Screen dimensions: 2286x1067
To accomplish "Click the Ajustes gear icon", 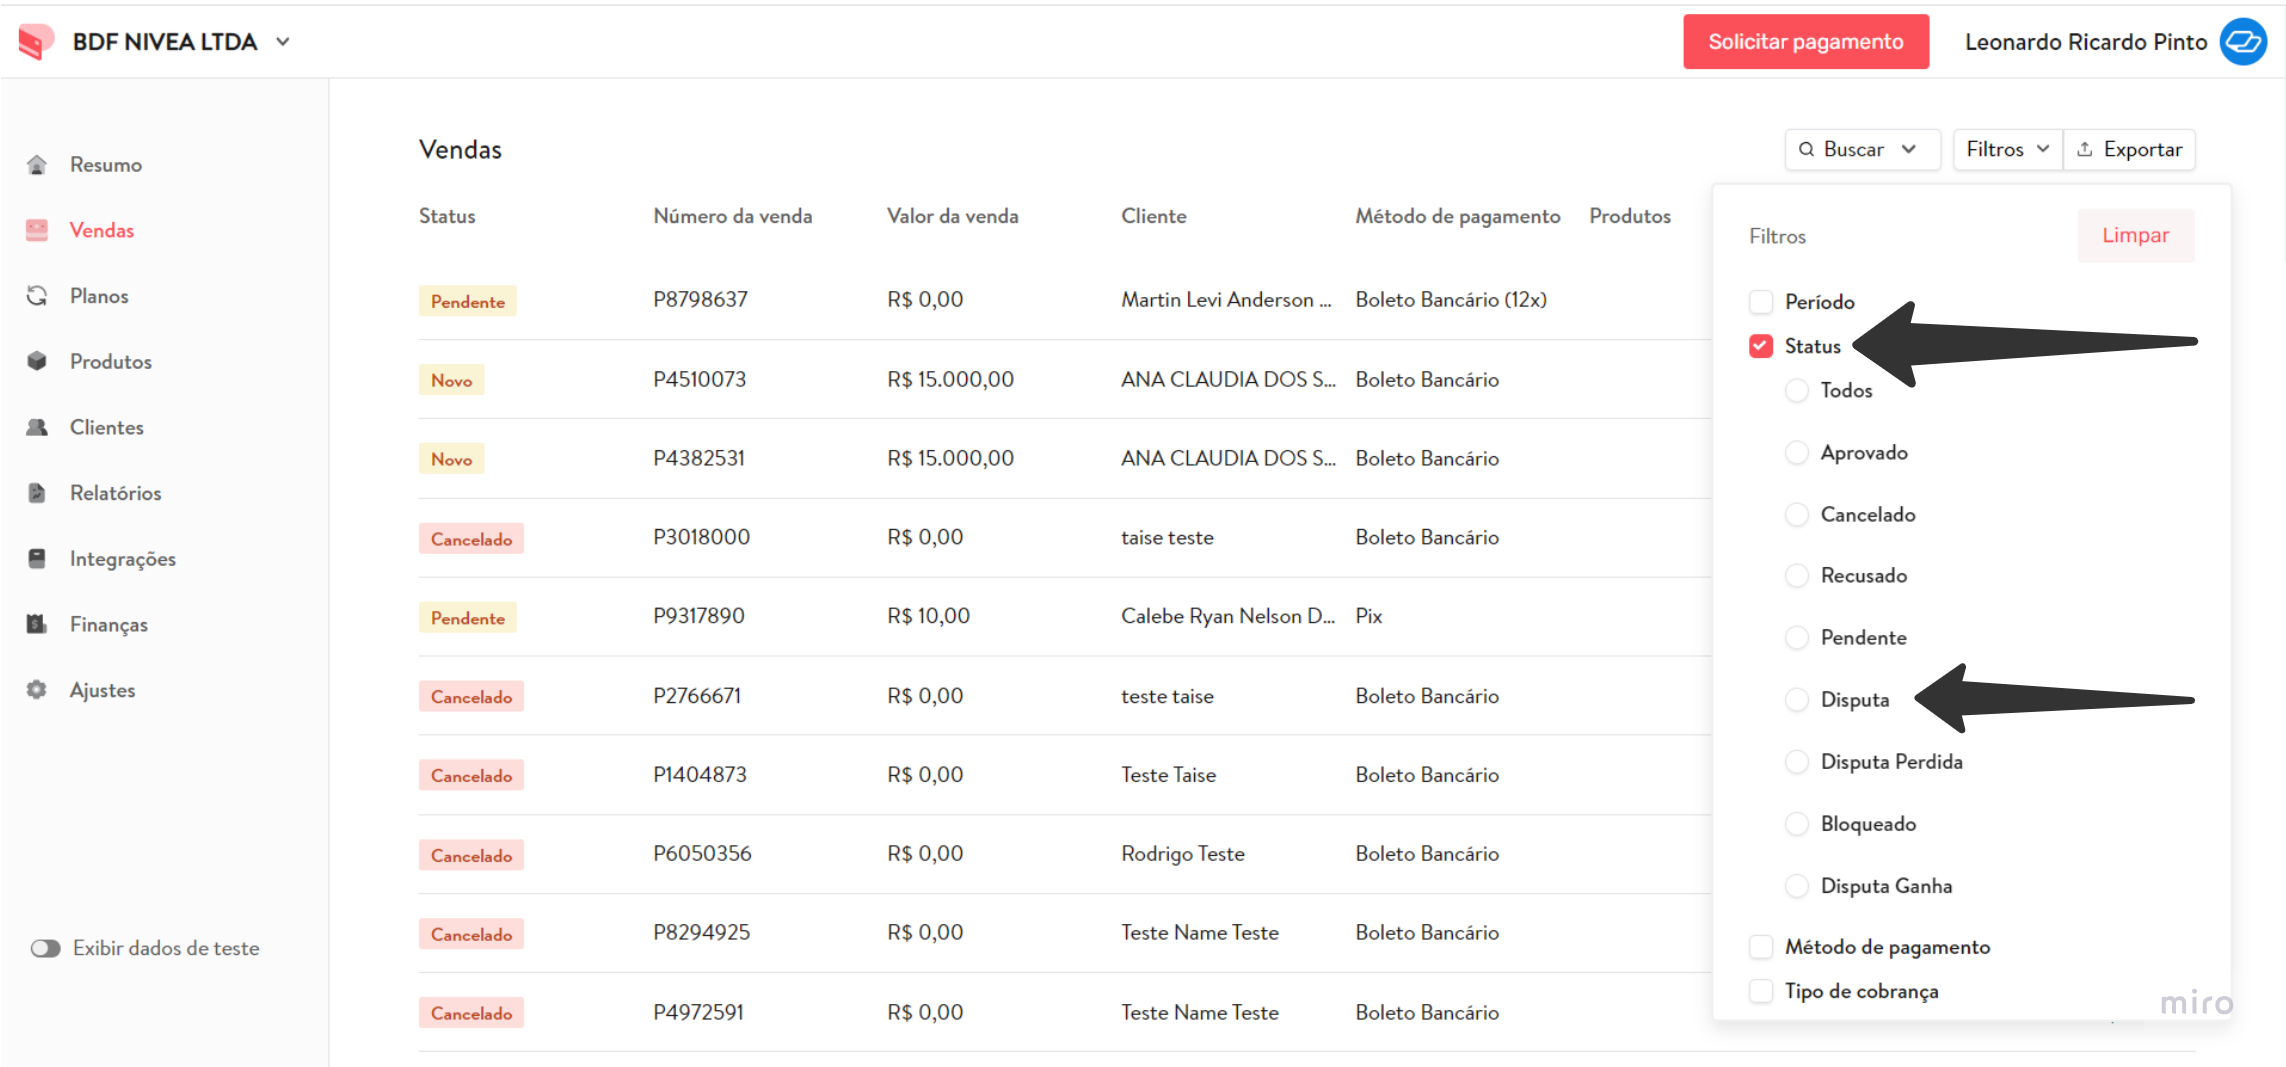I will pos(37,690).
